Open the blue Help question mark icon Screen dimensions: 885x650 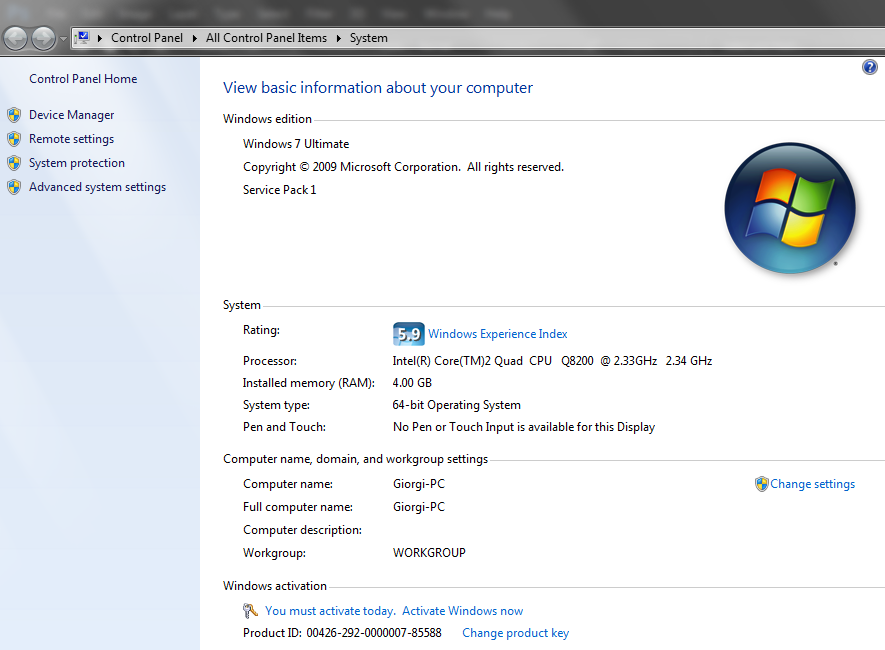point(870,67)
